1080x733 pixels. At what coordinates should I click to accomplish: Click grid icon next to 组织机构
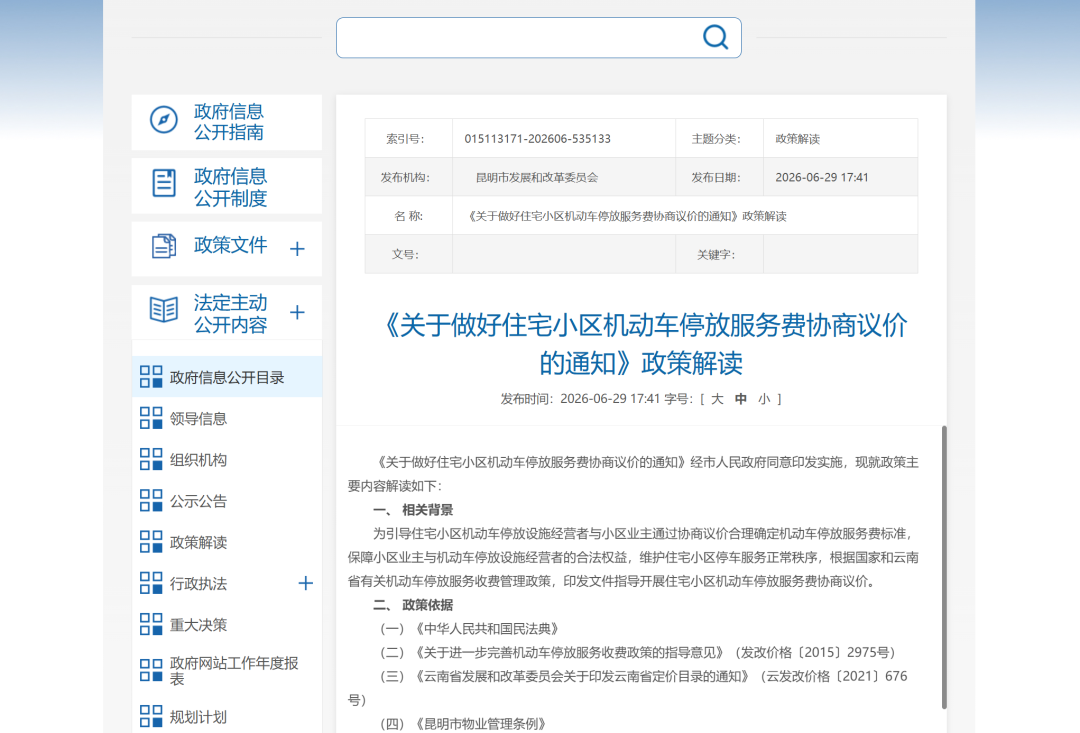coord(151,460)
